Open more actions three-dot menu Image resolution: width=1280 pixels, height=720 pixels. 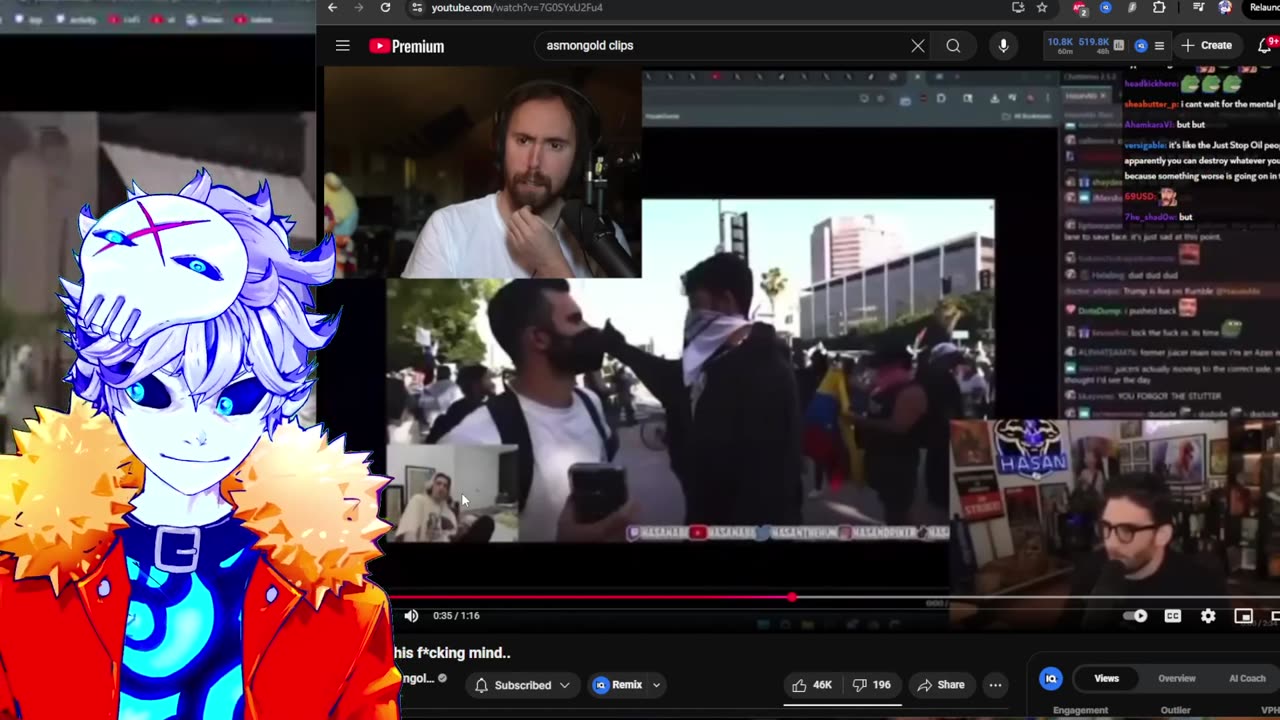point(995,685)
